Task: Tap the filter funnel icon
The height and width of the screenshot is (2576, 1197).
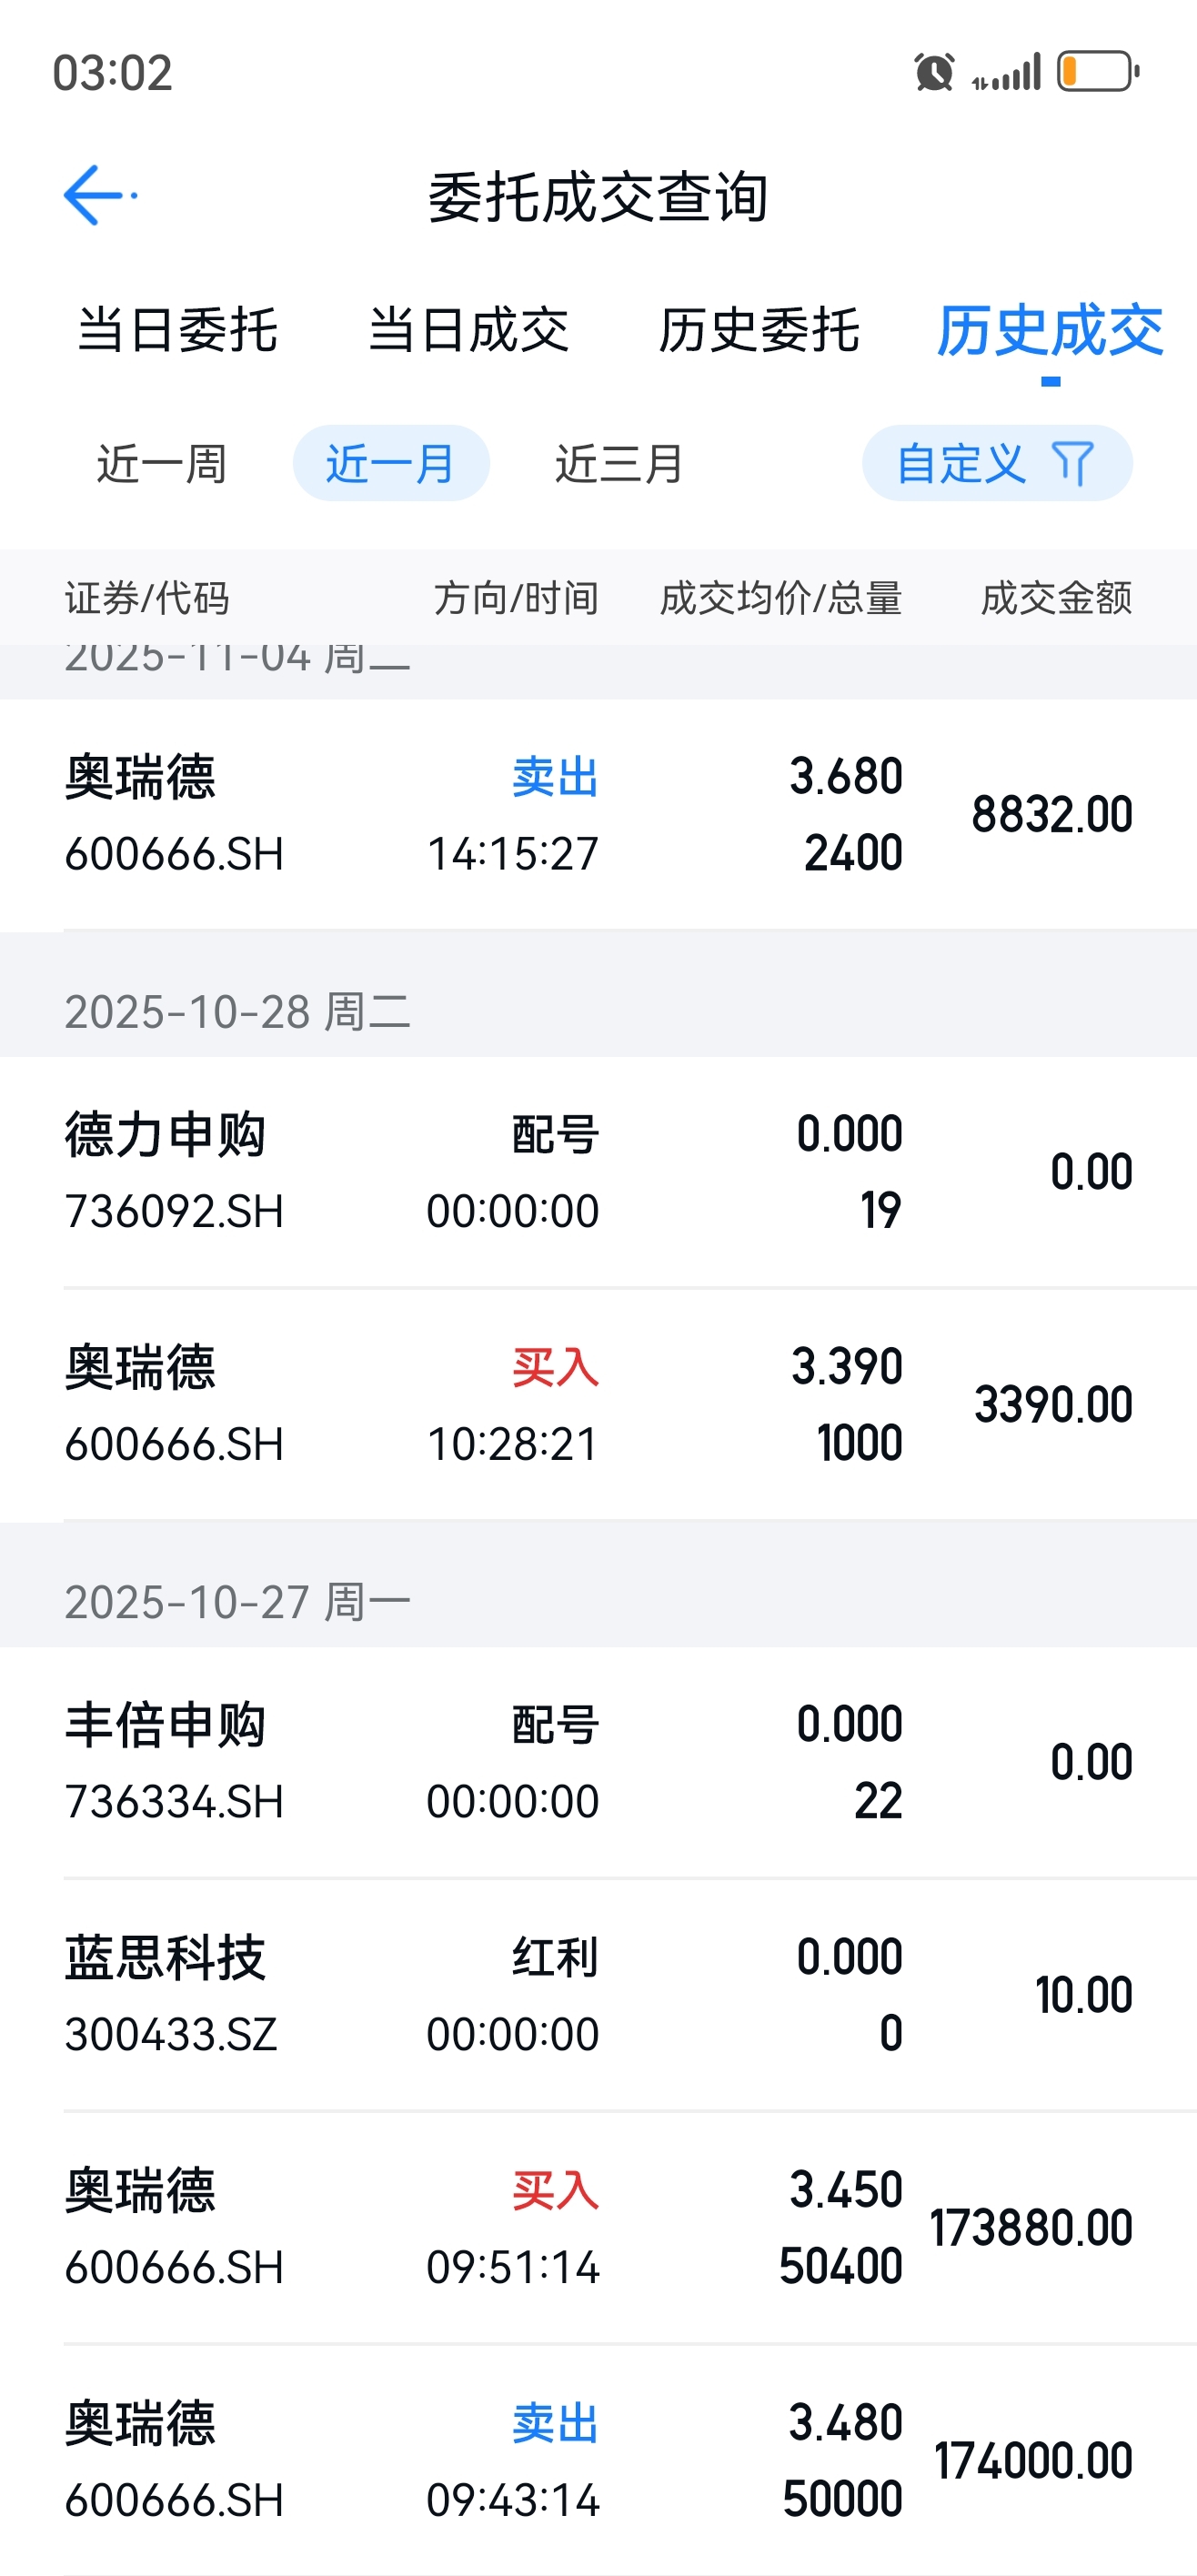Action: tap(1073, 464)
